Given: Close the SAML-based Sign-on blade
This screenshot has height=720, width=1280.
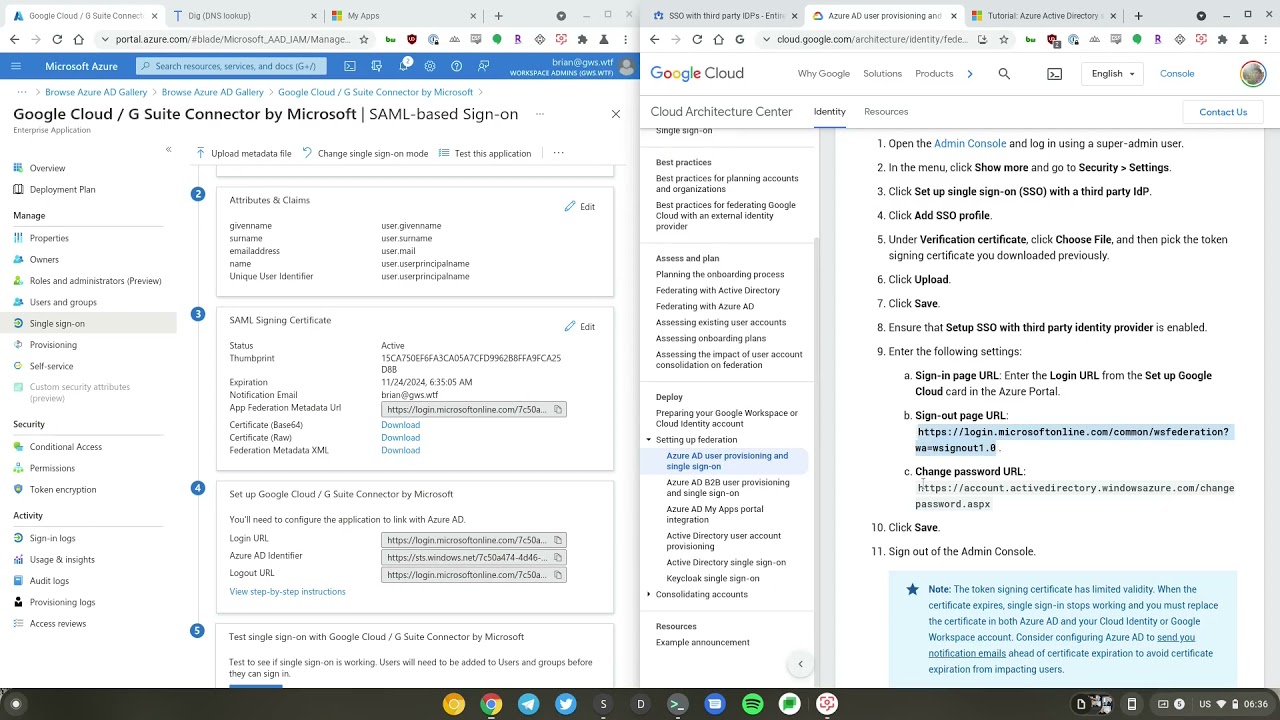Looking at the screenshot, I should point(616,114).
